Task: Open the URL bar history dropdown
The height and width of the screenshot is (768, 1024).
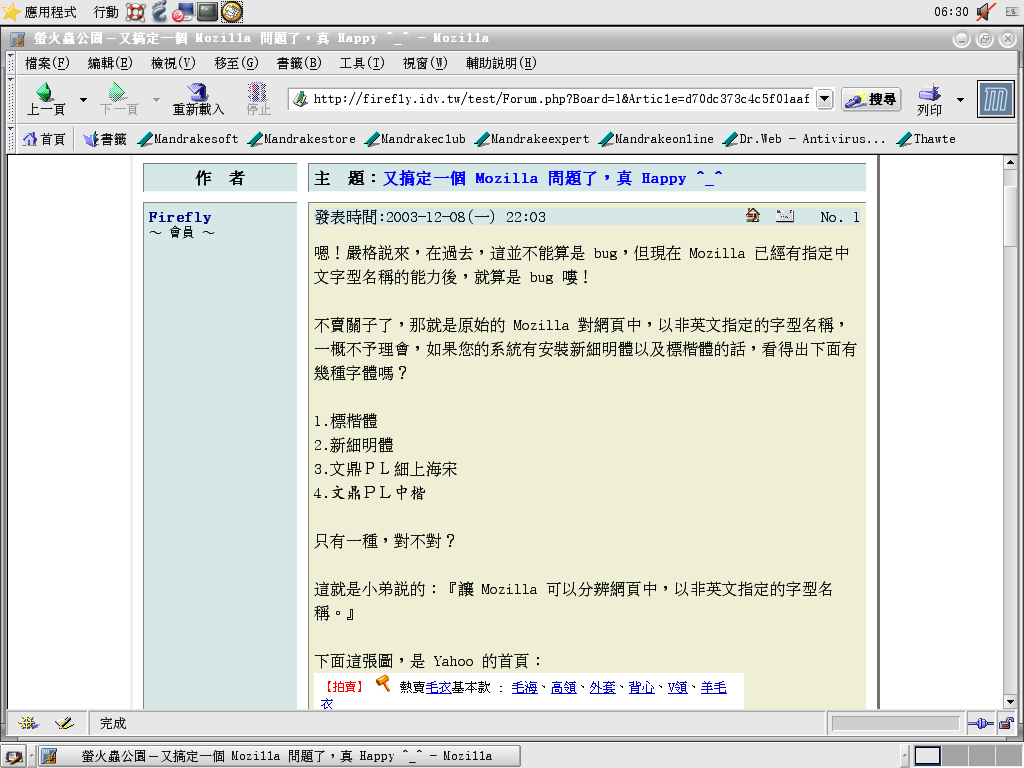Action: click(825, 99)
